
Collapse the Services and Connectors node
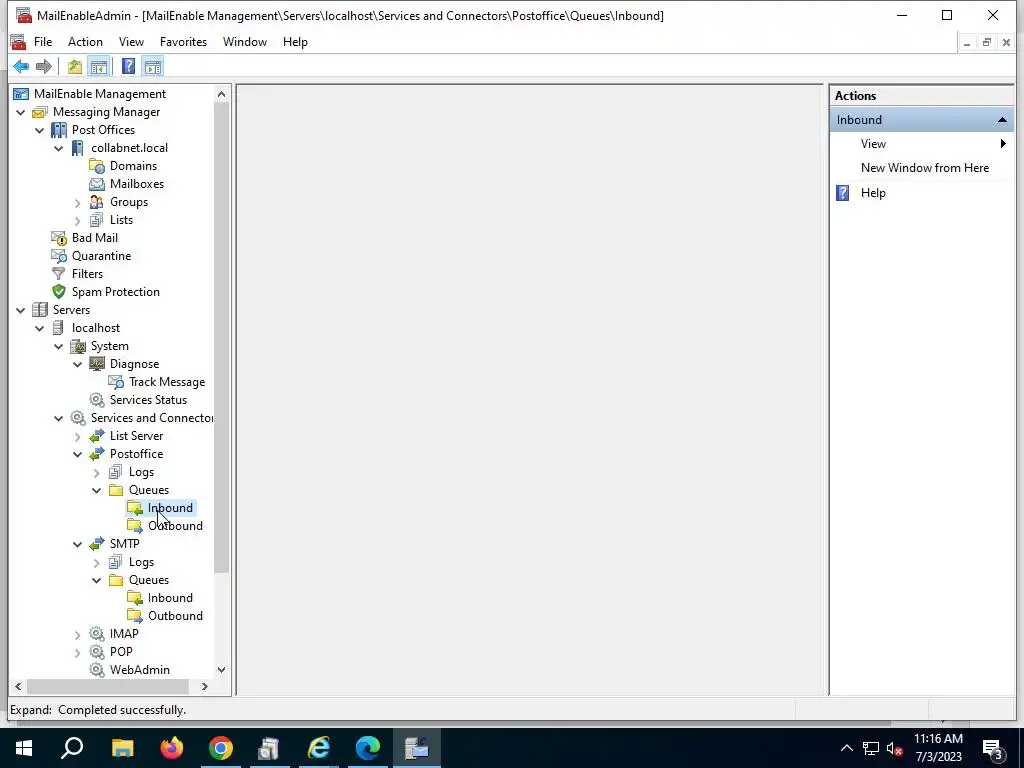(59, 418)
